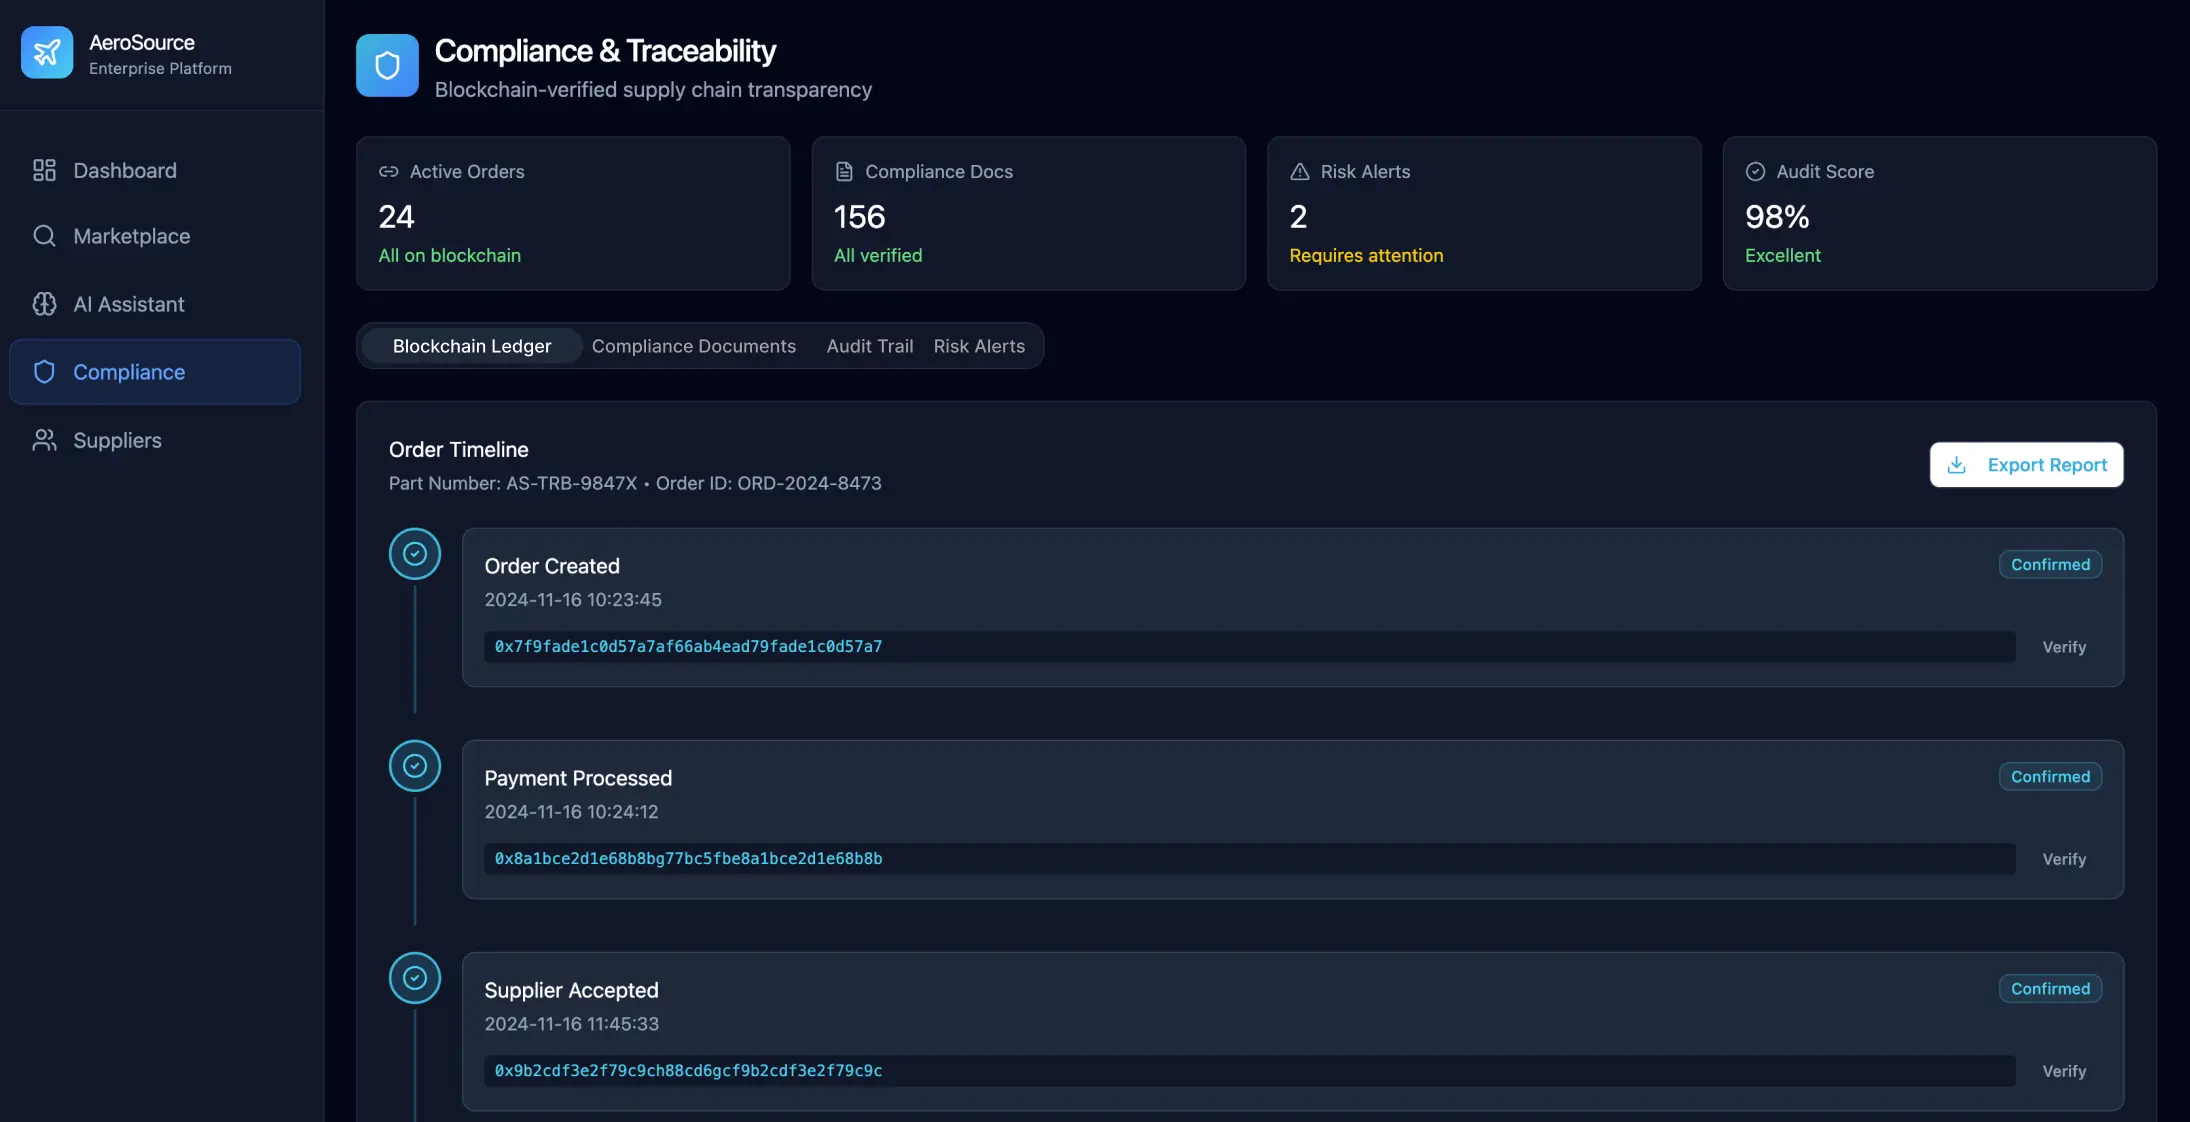The image size is (2190, 1122).
Task: Click the Order Created timeline marker circle
Action: click(x=414, y=554)
